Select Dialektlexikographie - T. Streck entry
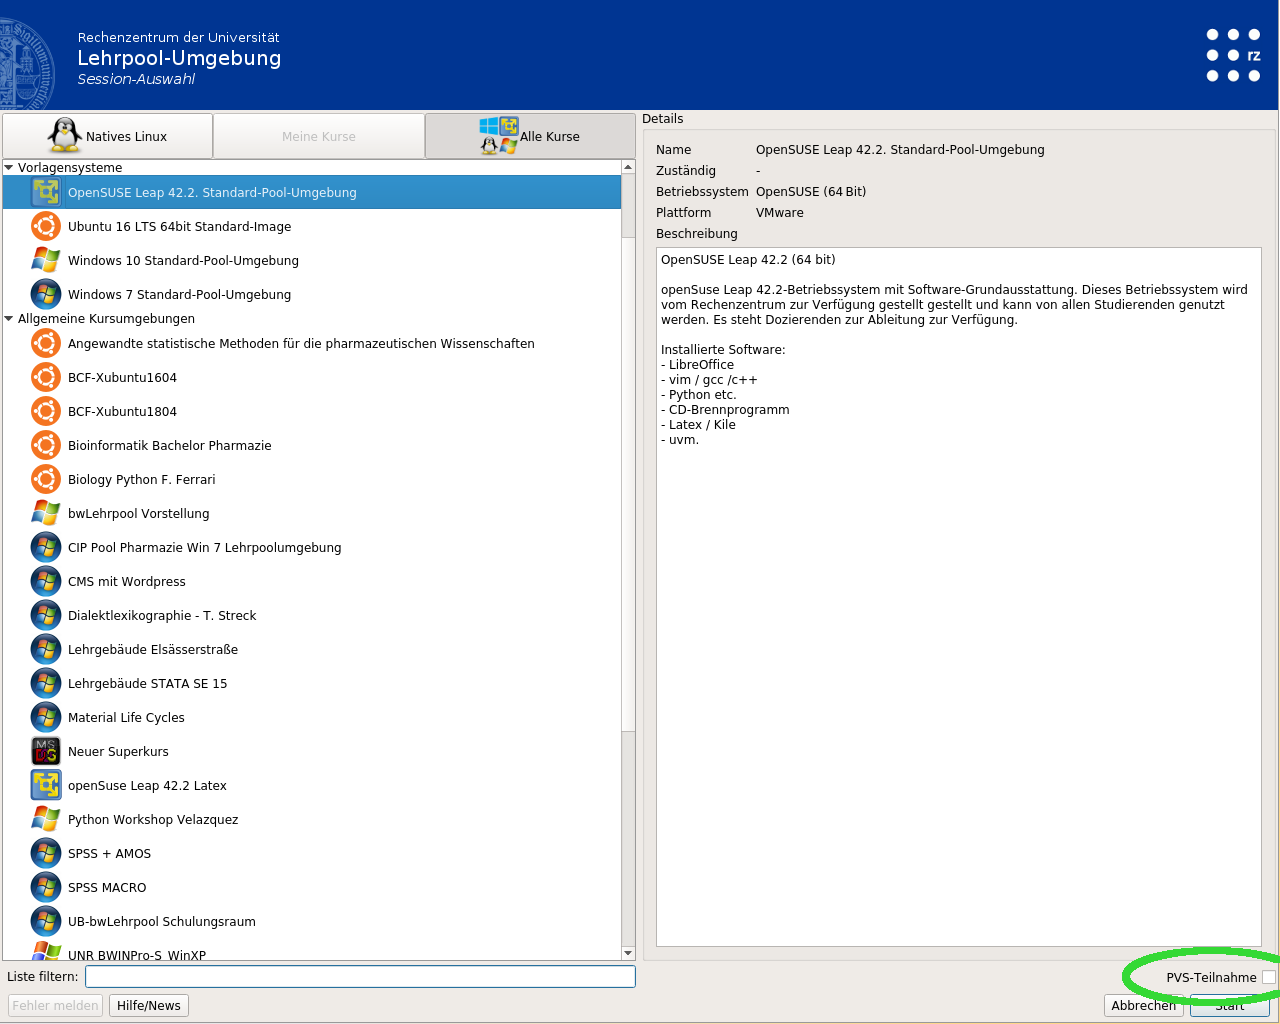1280x1024 pixels. click(x=162, y=616)
